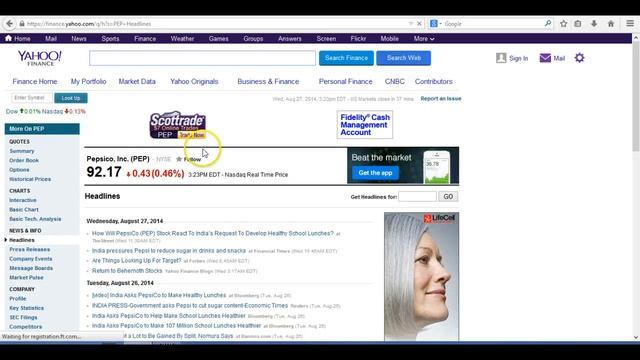640x360 pixels.
Task: Expand the More menu in Yahoo bar
Action: (x=424, y=39)
